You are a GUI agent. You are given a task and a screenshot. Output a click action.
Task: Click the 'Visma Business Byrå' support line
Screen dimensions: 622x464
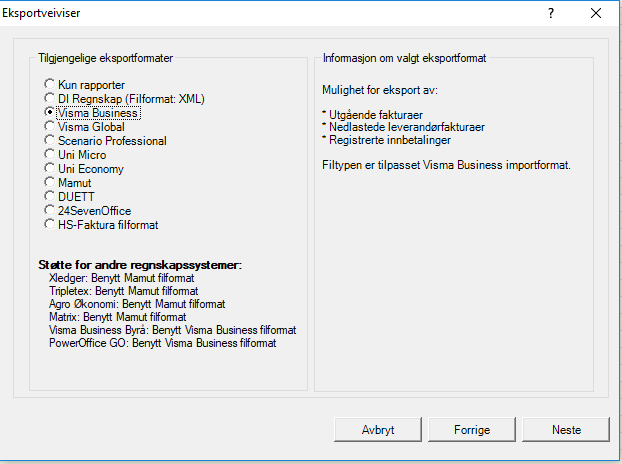173,330
